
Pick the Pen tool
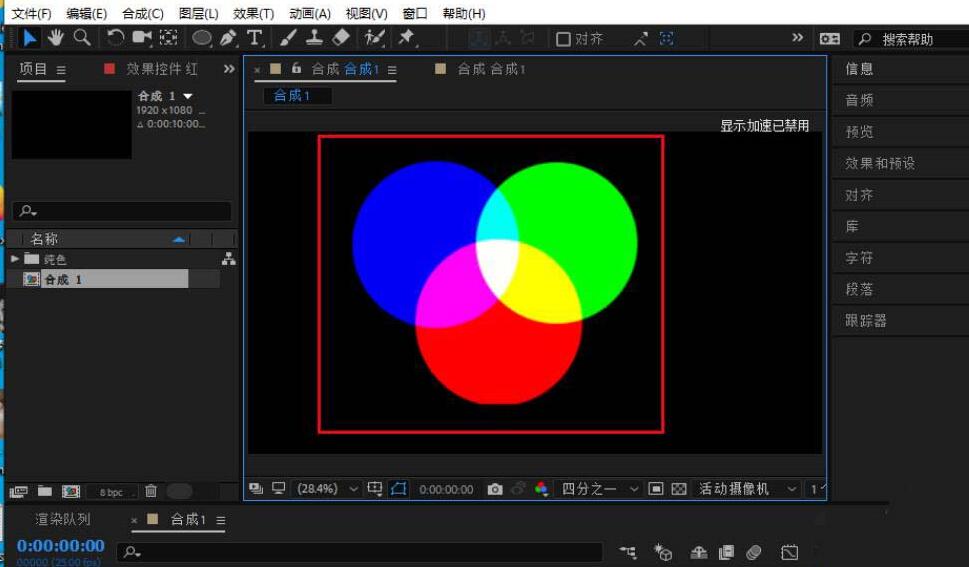point(228,38)
